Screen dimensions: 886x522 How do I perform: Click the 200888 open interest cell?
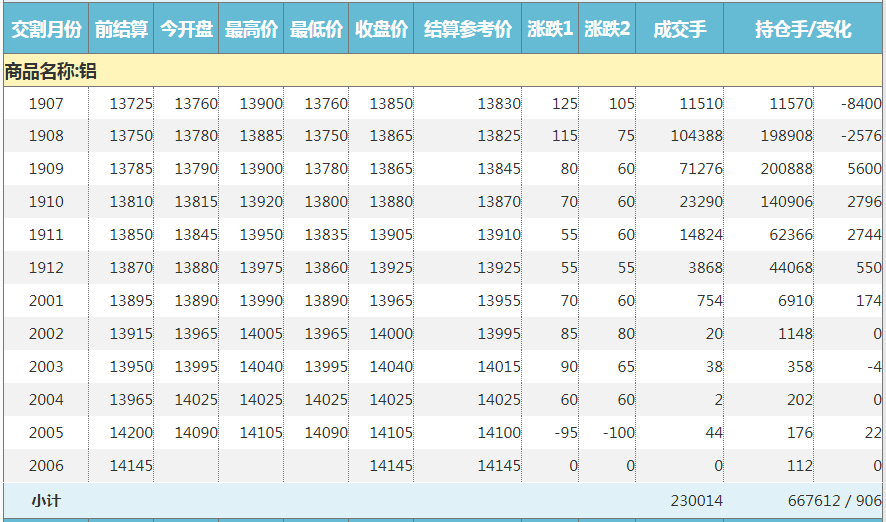[x=786, y=169]
